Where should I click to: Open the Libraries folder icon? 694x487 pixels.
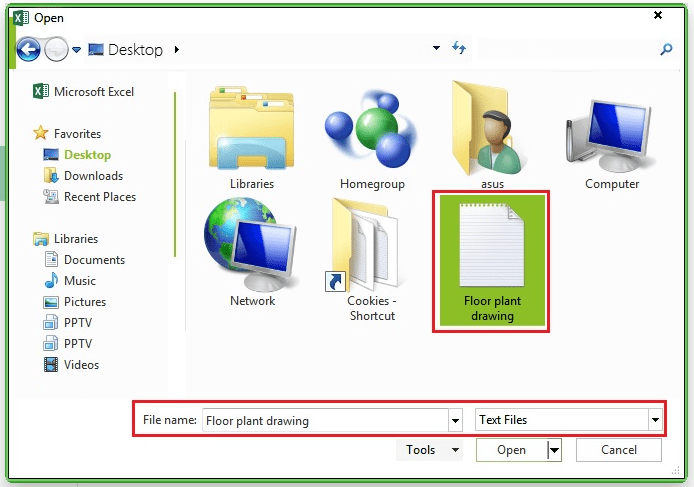pos(251,130)
